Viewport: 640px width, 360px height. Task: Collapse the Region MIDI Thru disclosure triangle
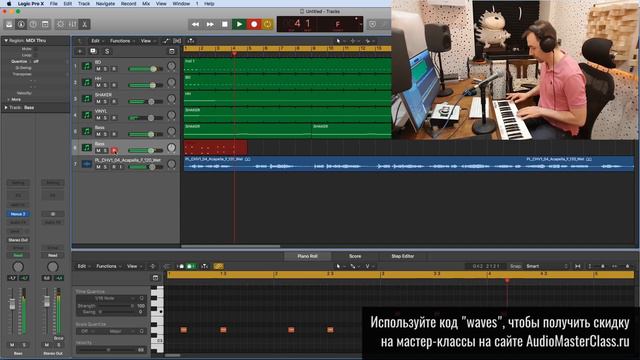(x=6, y=41)
